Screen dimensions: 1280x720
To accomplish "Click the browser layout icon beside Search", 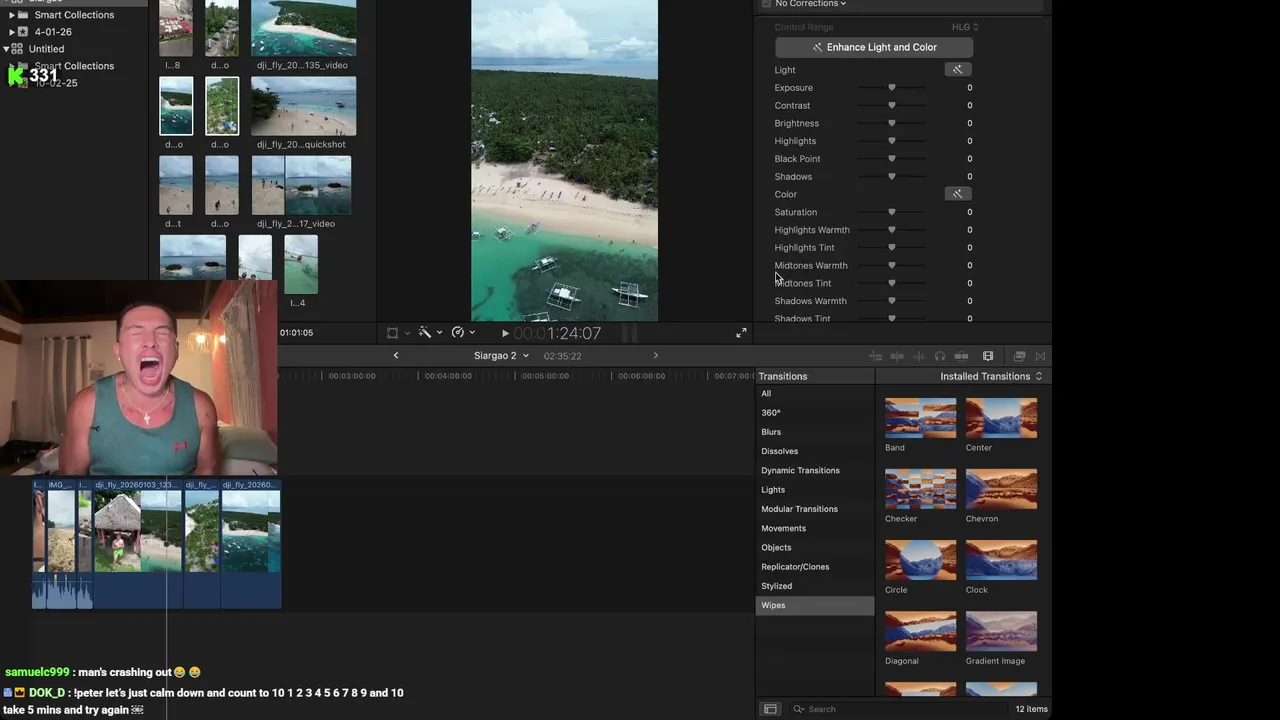I will [x=770, y=709].
